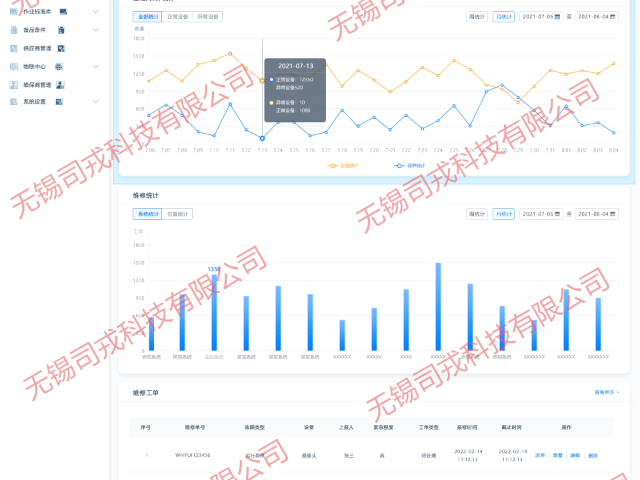The width and height of the screenshot is (640, 480).
Task: Click the 作业标准库 sidebar icon
Action: pos(64,12)
